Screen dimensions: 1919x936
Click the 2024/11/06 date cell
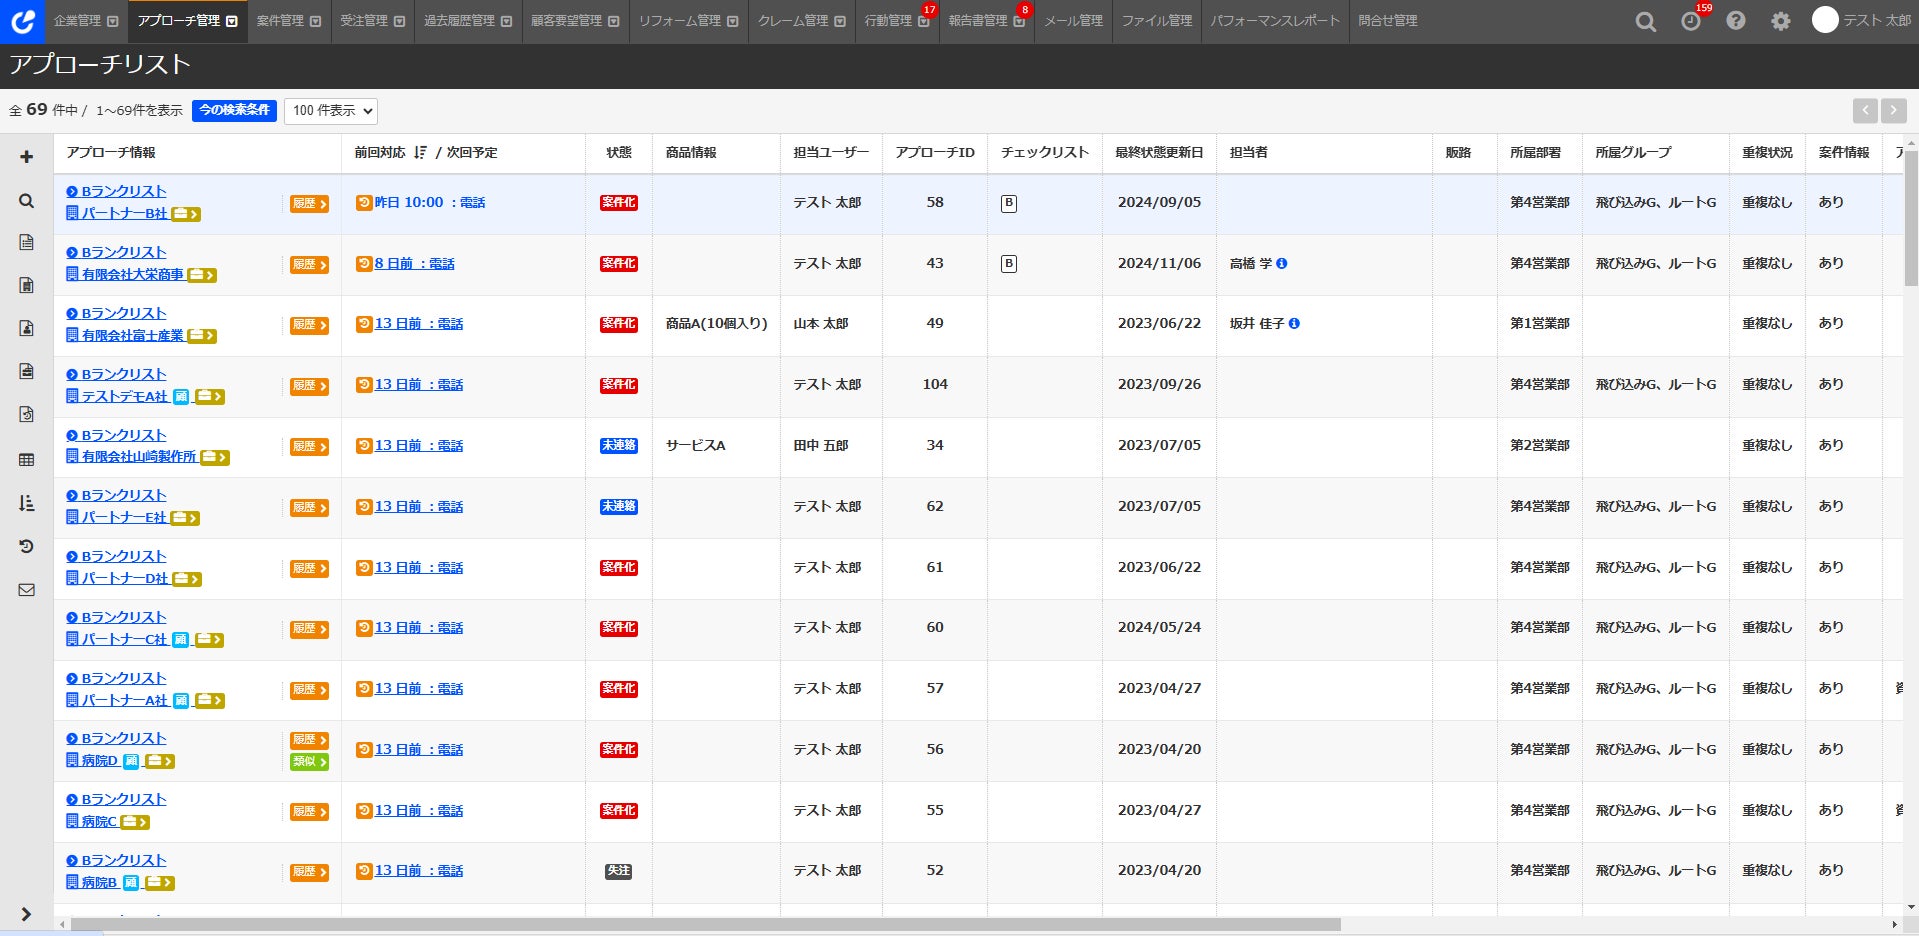point(1160,263)
